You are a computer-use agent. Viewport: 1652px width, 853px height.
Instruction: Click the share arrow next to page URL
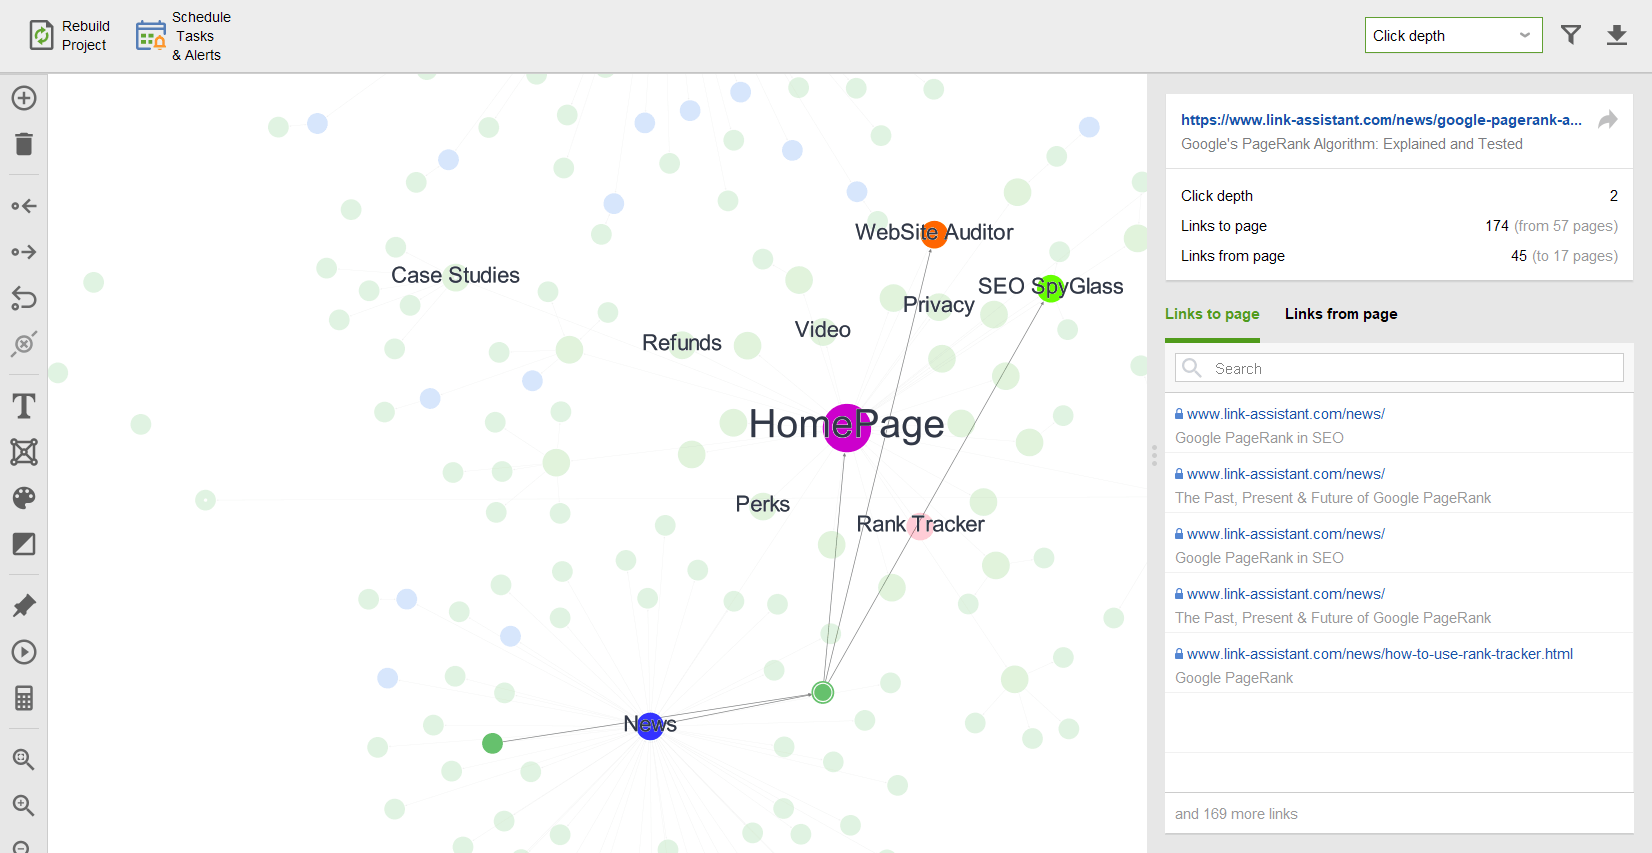tap(1608, 120)
